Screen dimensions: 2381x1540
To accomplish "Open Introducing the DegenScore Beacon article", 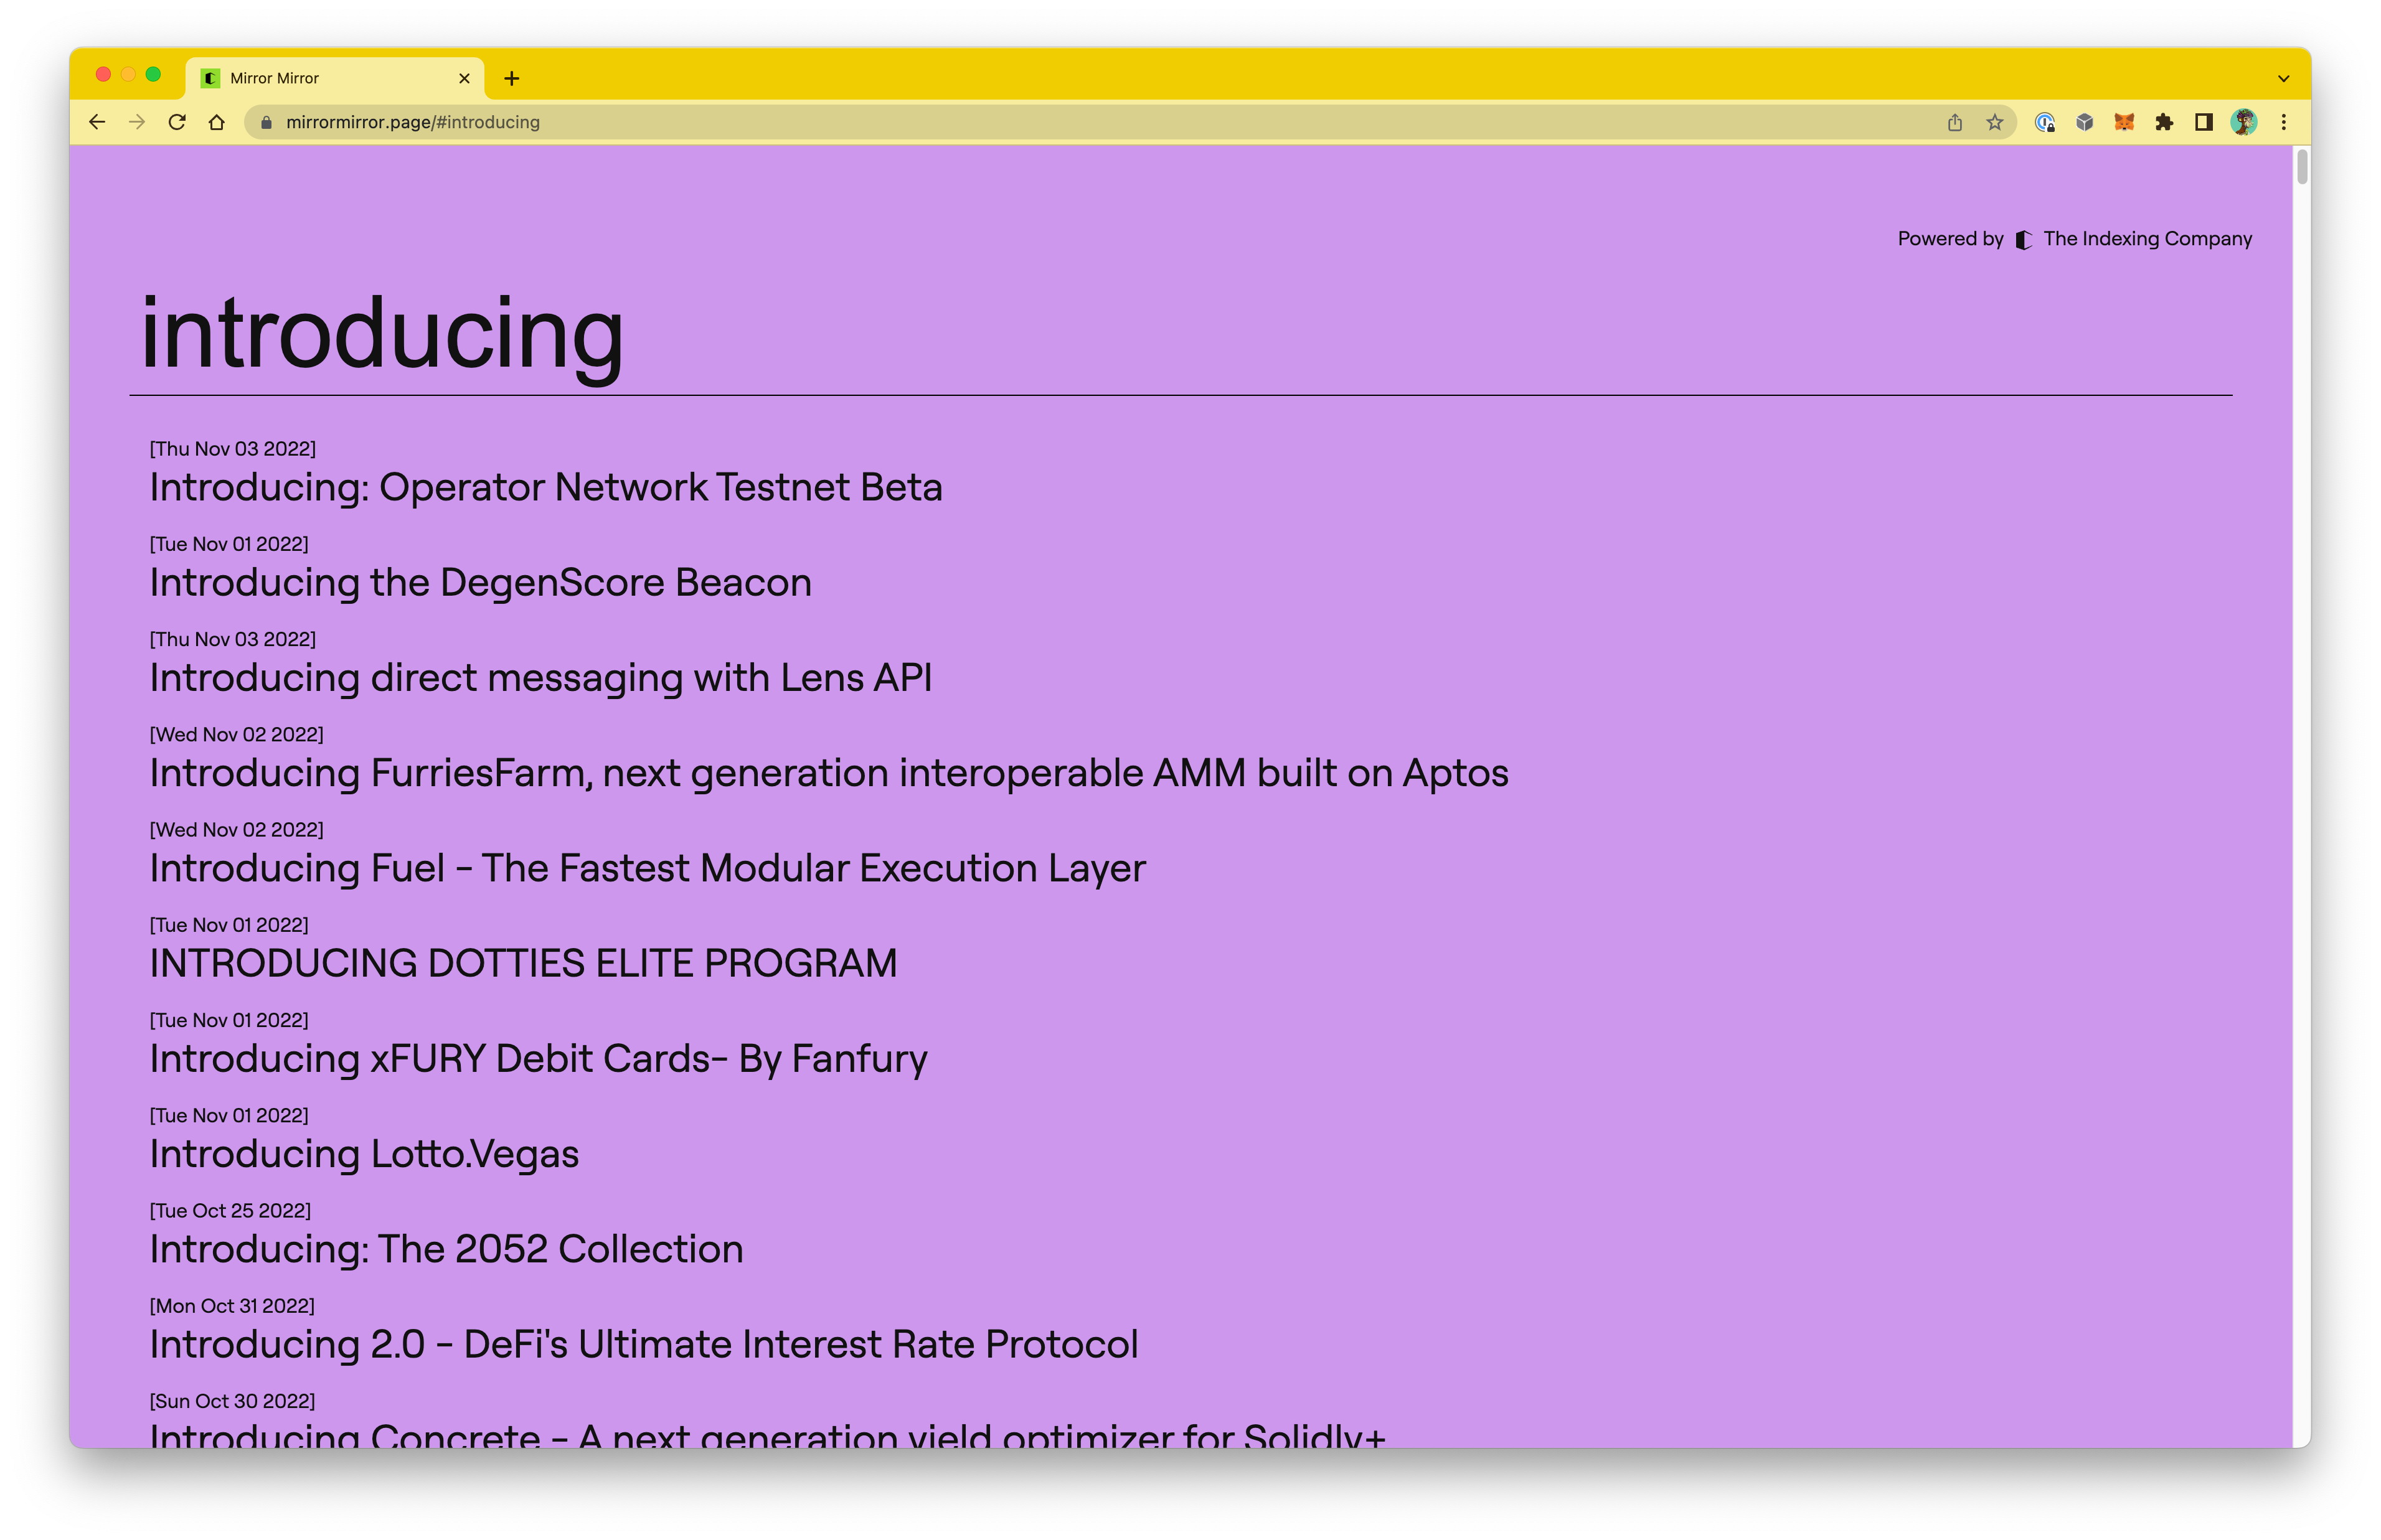I will click(480, 582).
